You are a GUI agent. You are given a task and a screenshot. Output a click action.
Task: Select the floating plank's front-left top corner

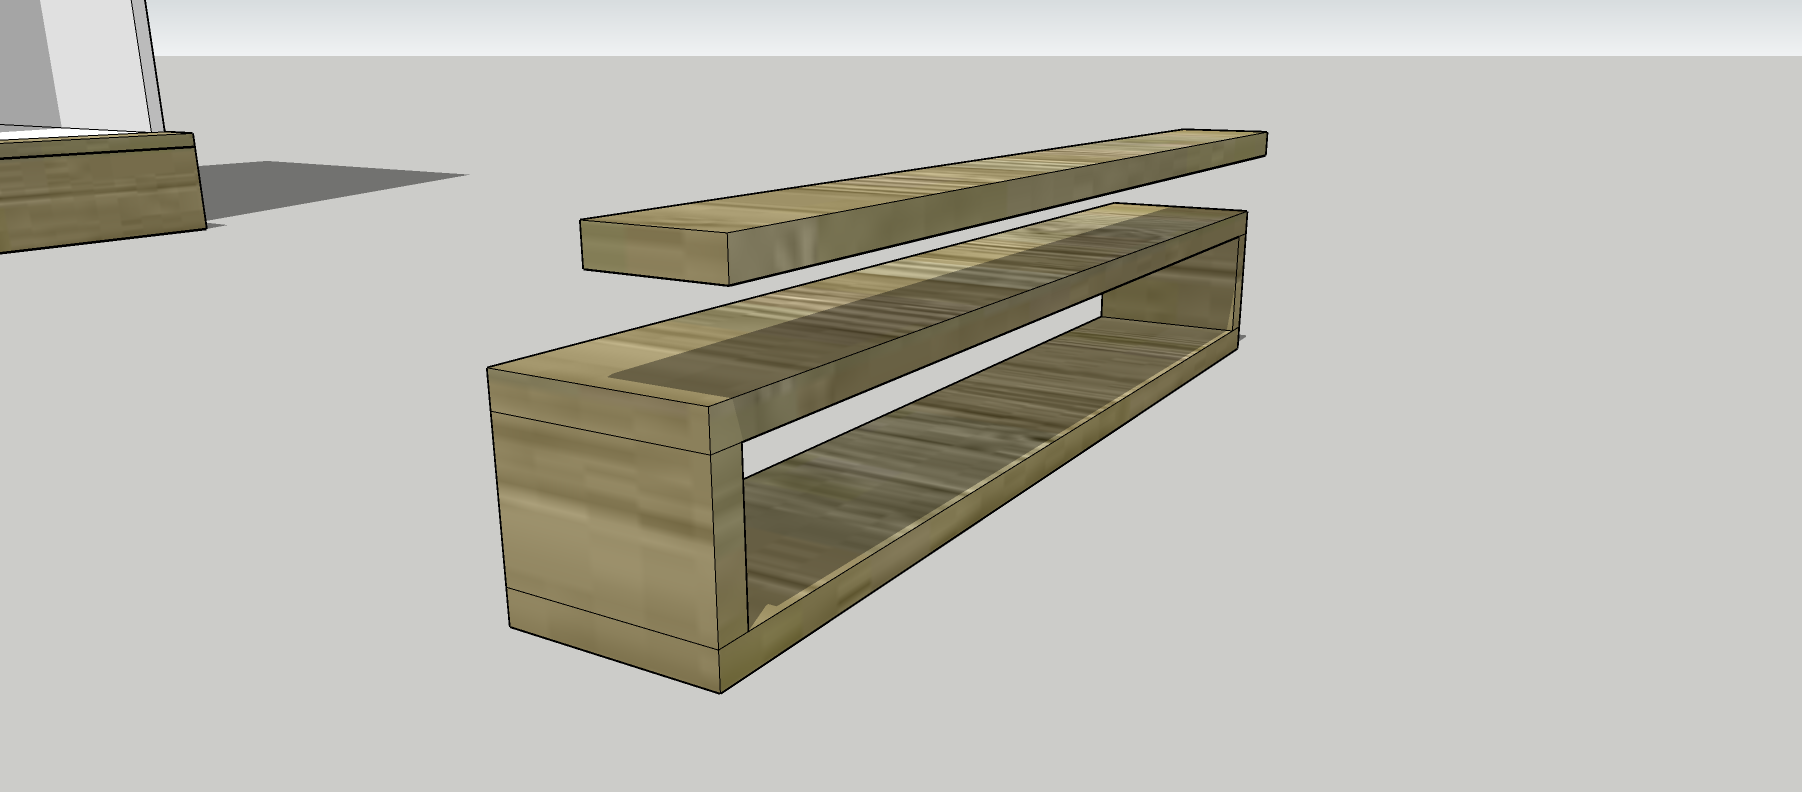click(582, 222)
